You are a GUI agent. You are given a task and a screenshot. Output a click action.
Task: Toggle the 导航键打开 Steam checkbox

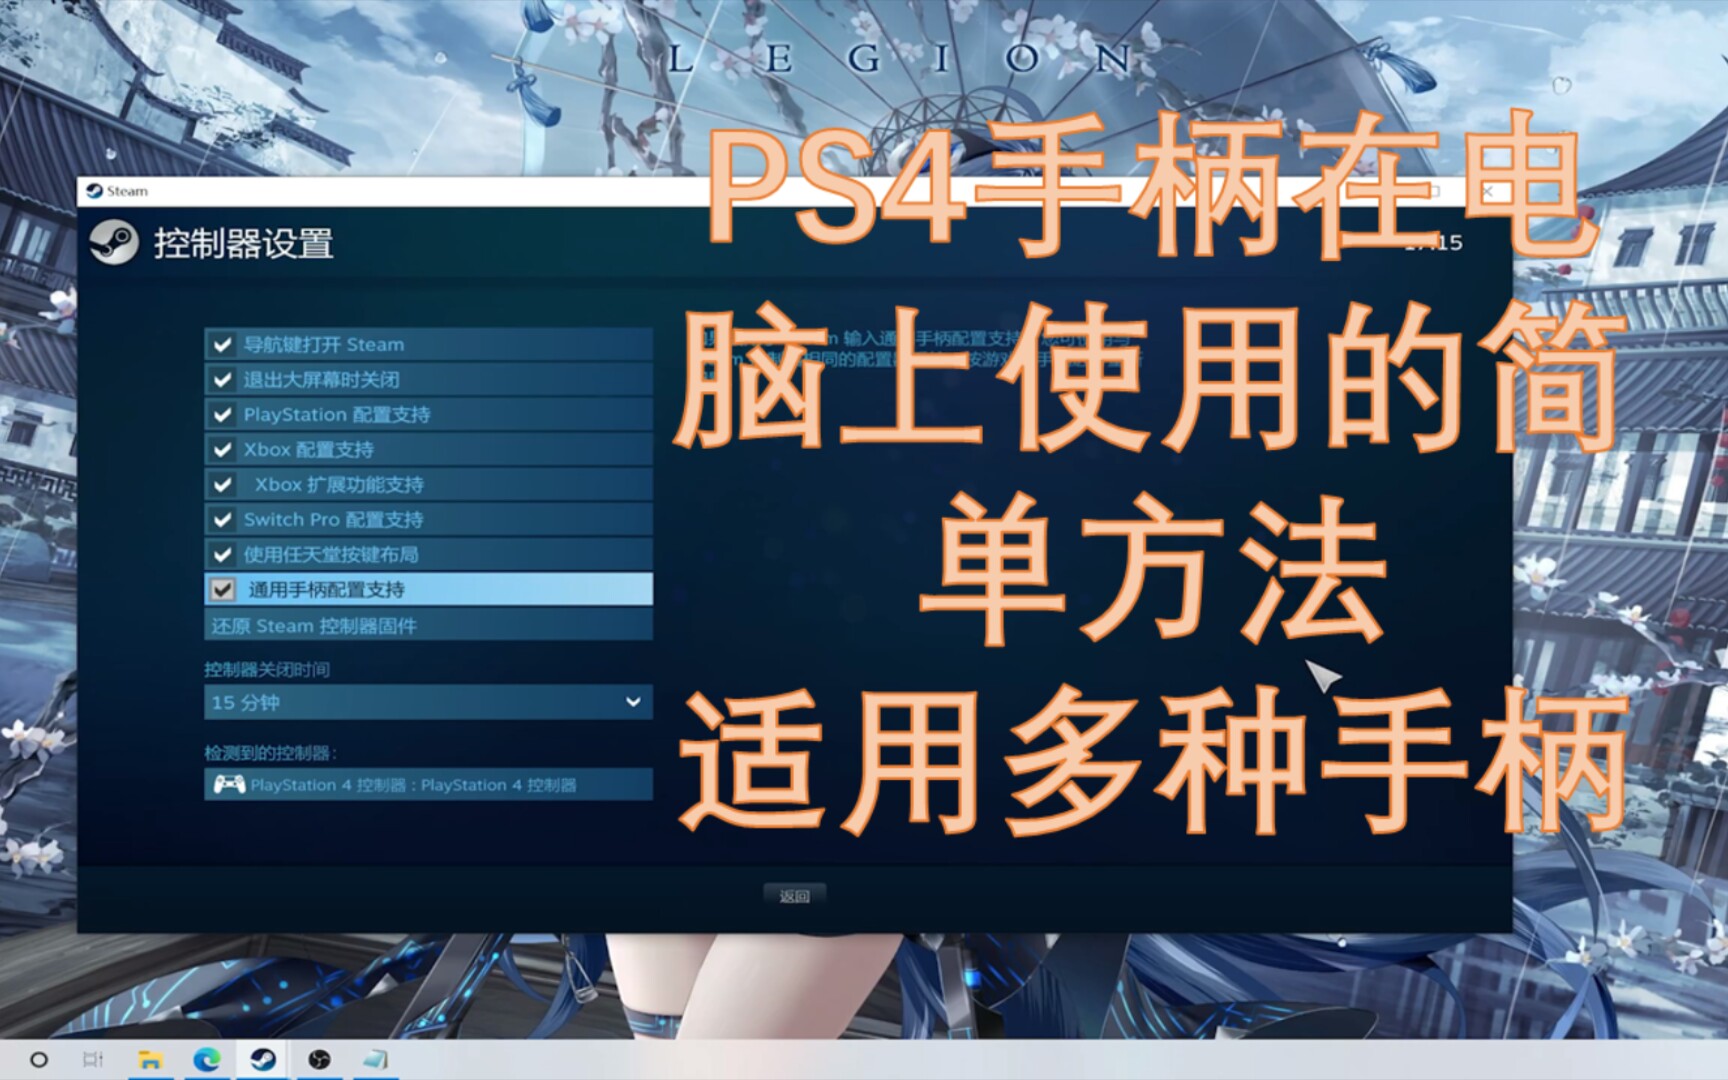point(222,345)
